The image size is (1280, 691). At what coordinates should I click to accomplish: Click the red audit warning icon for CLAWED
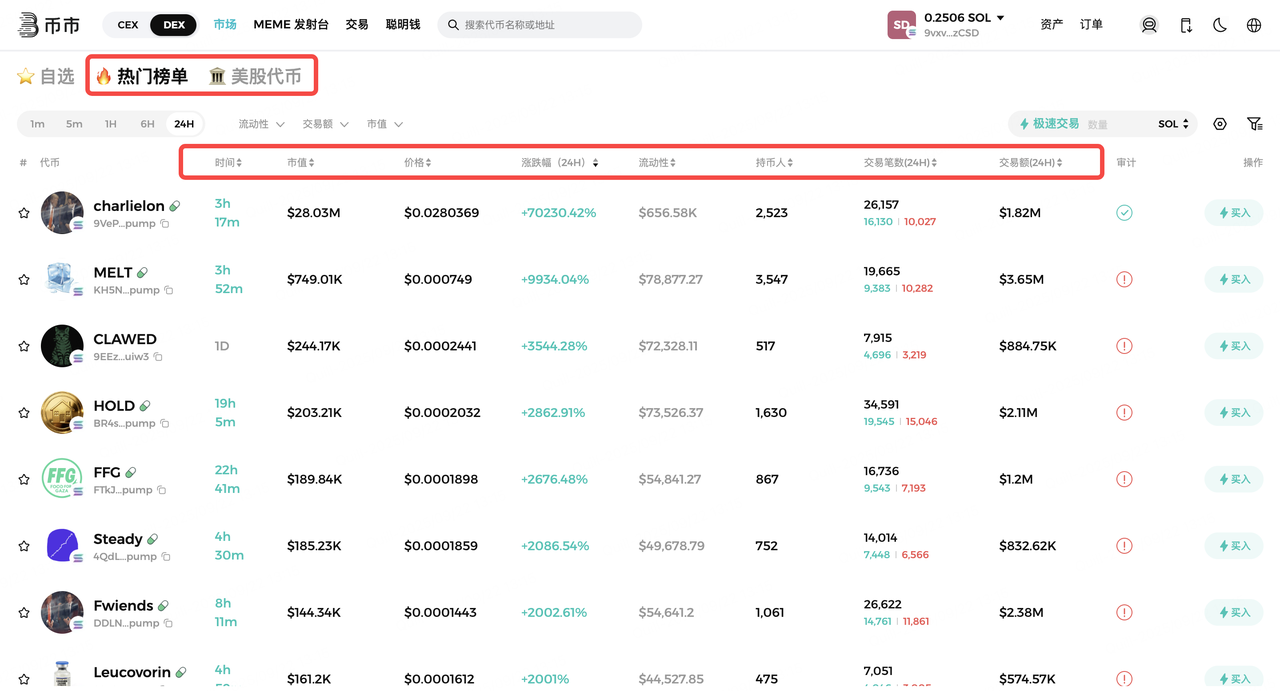click(x=1124, y=346)
